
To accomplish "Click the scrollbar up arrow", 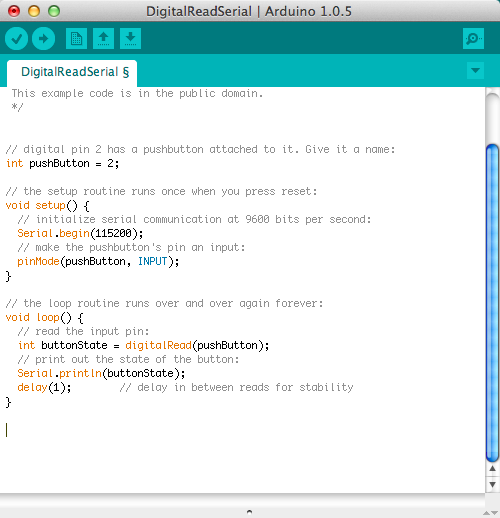I will coord(492,468).
